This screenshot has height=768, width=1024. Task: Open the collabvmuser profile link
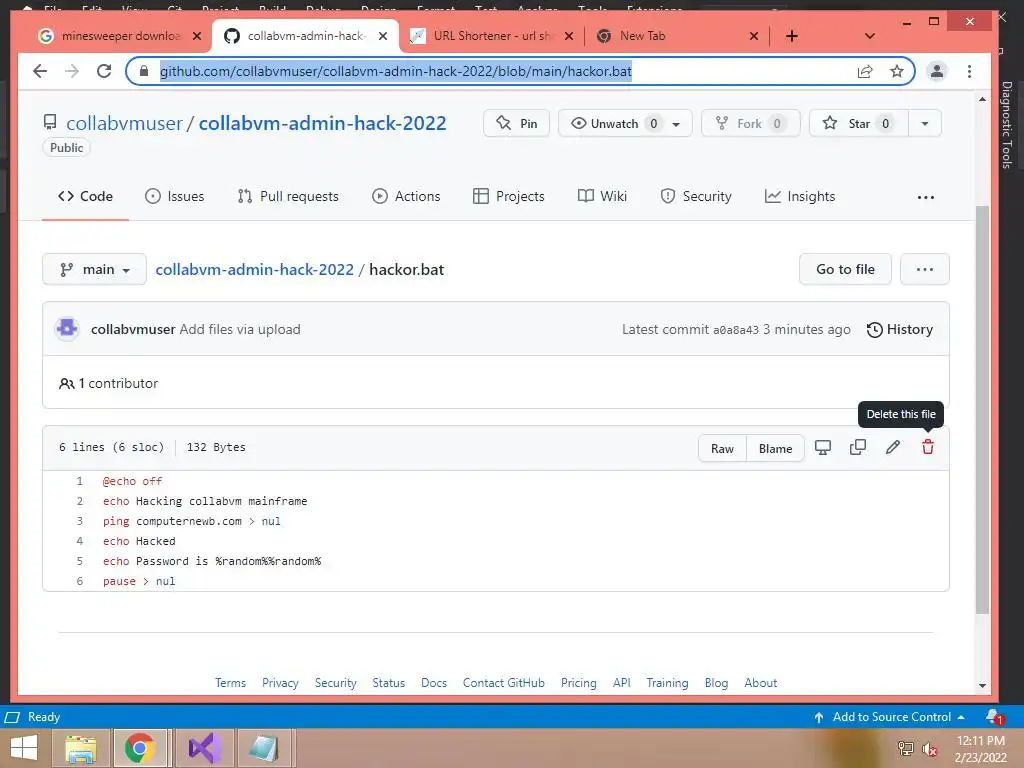(x=124, y=123)
